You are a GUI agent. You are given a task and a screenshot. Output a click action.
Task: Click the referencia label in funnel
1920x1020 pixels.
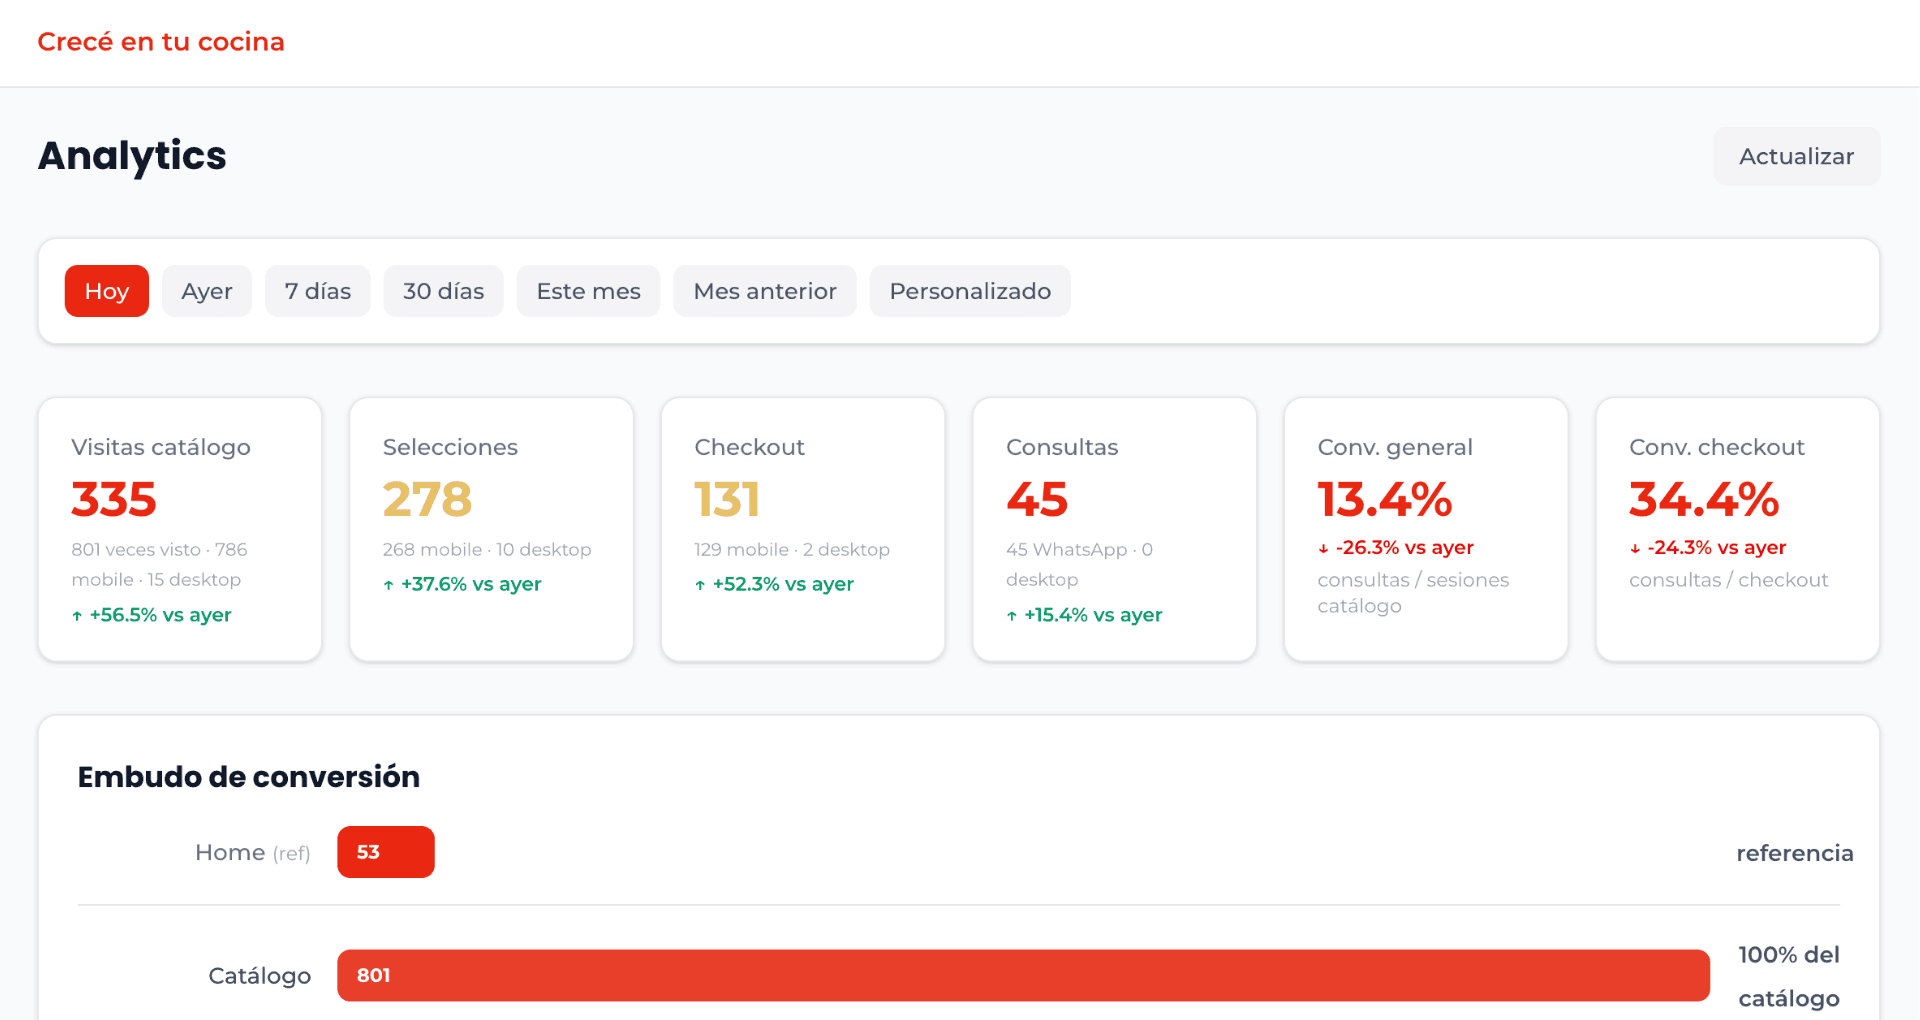(x=1795, y=853)
